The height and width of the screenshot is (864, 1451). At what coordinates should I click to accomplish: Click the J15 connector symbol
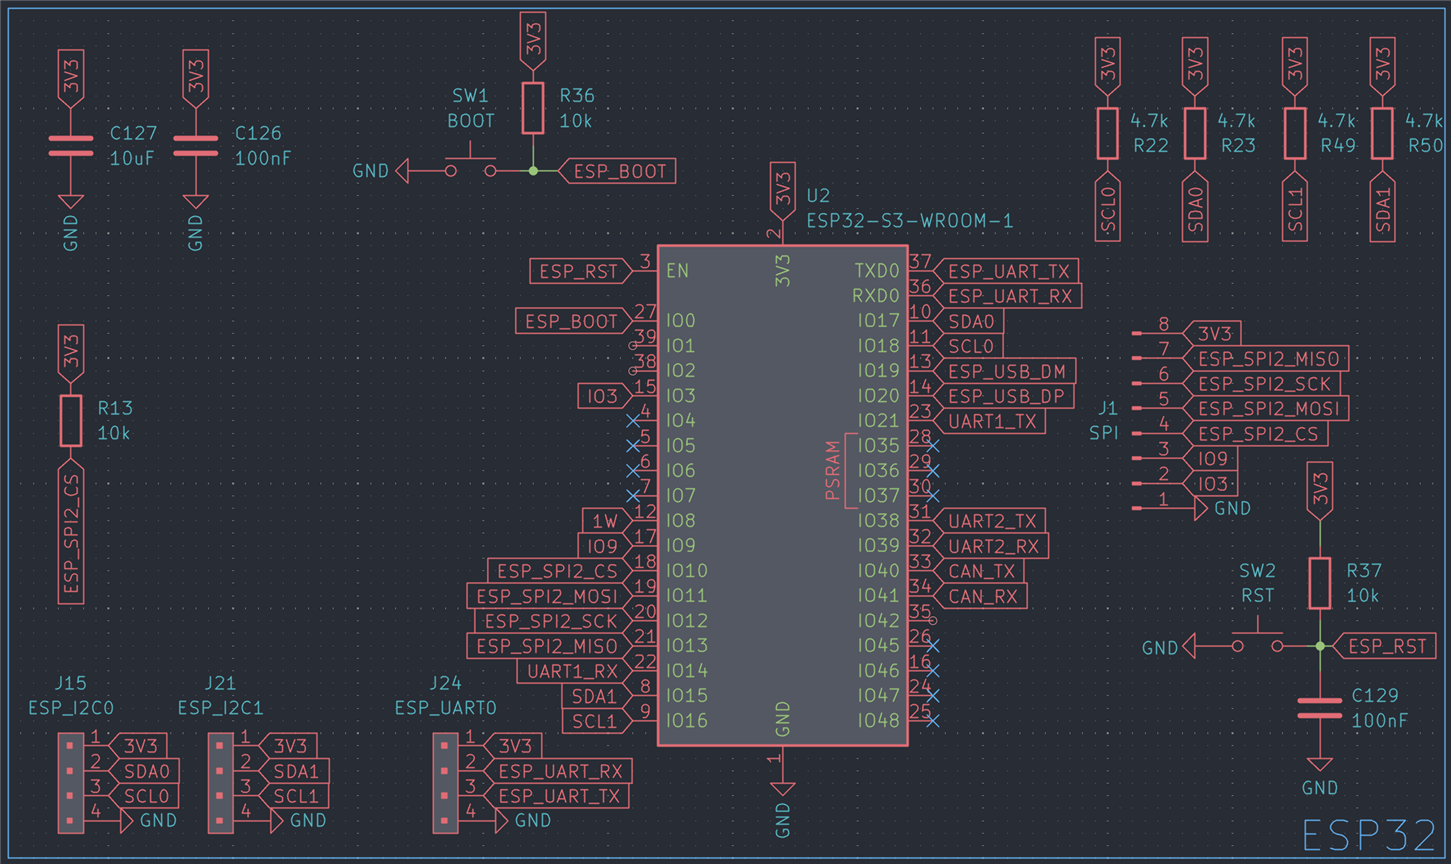tap(71, 783)
